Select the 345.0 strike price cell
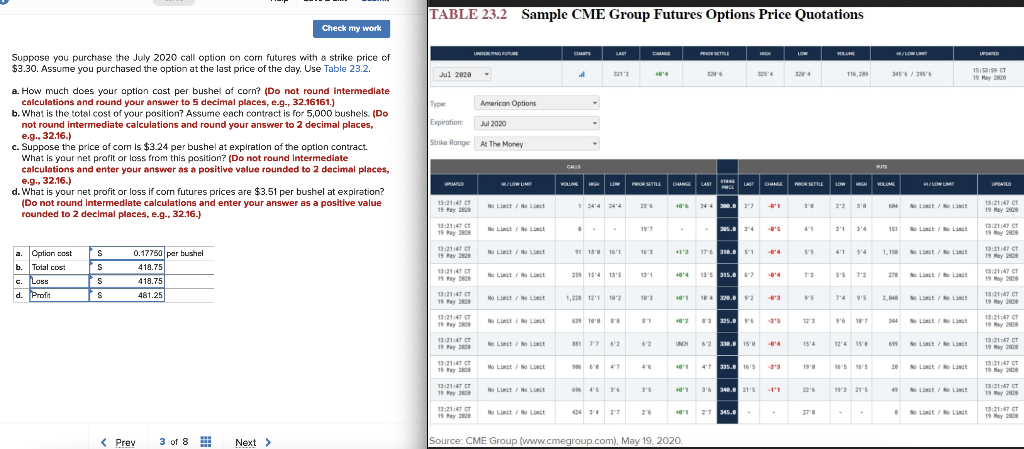 pos(728,412)
